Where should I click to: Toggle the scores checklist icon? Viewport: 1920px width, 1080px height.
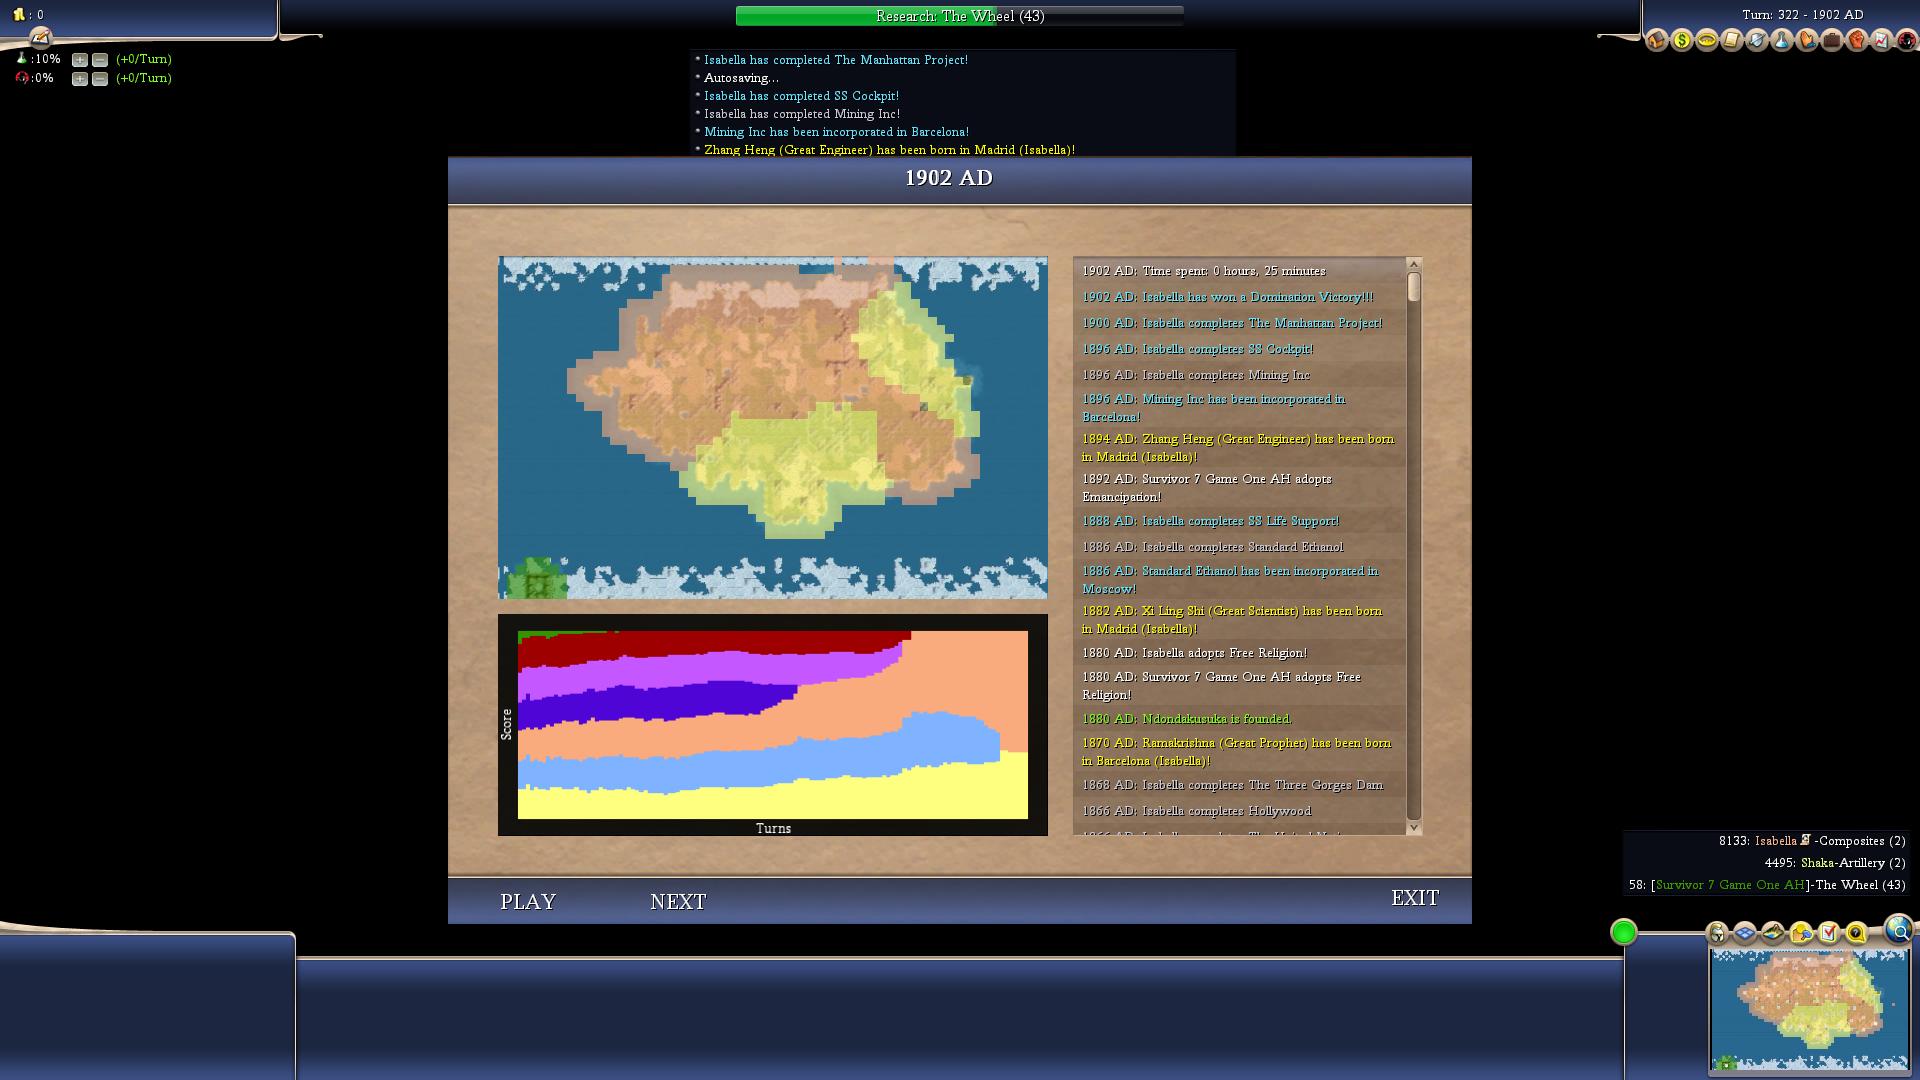pos(1829,933)
